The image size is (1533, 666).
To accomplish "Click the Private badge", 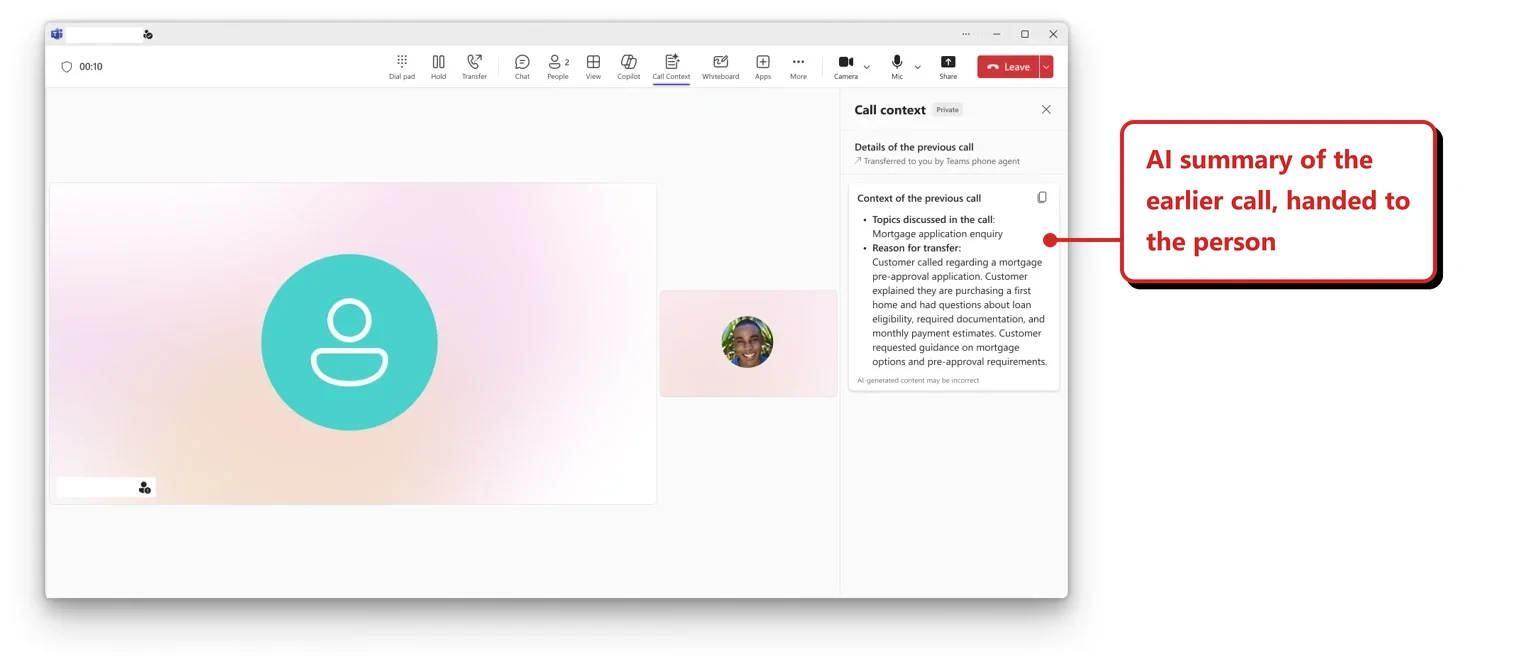I will coord(947,110).
